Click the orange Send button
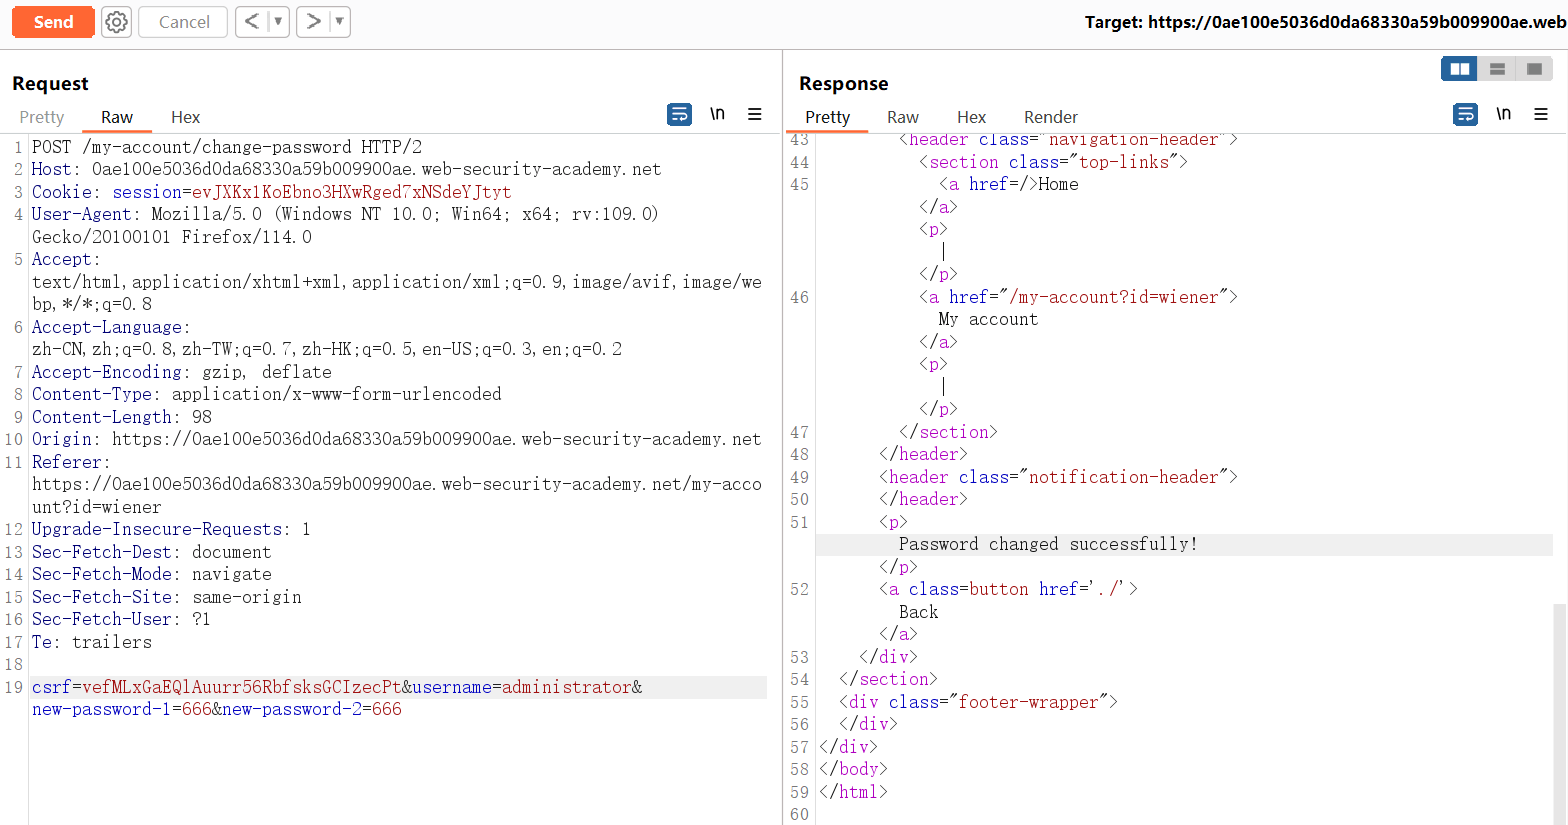Image resolution: width=1568 pixels, height=825 pixels. pos(53,22)
